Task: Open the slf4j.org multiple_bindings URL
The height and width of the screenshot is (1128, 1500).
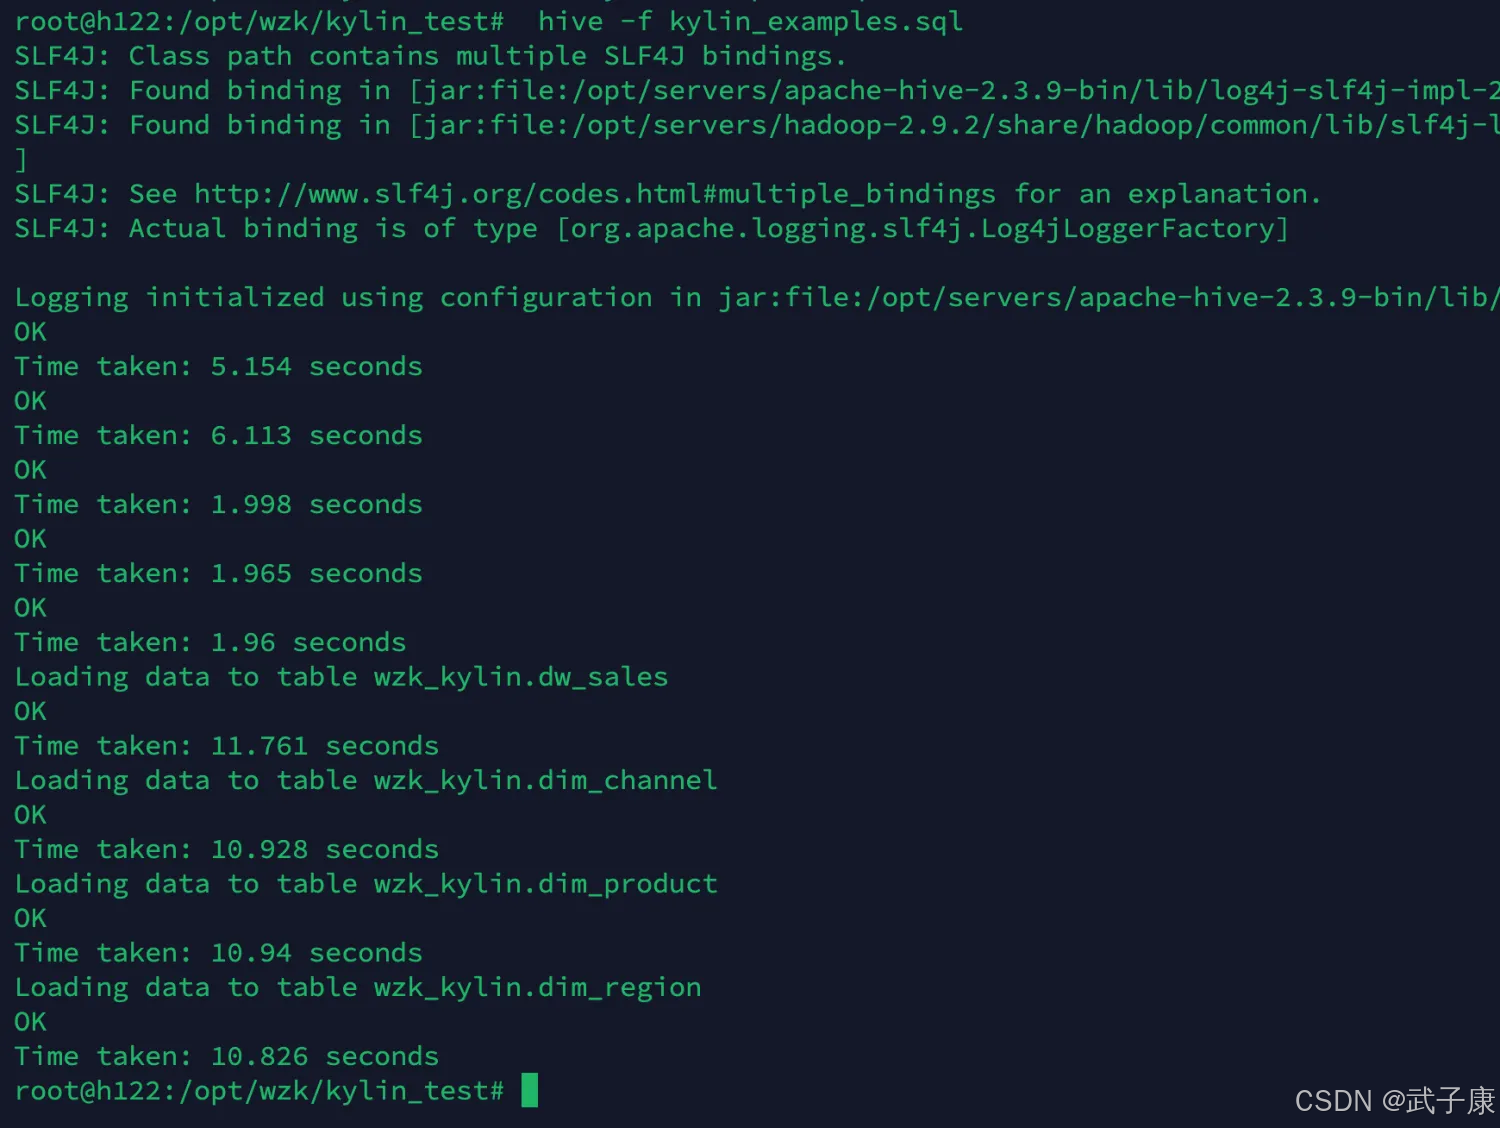Action: pos(594,194)
